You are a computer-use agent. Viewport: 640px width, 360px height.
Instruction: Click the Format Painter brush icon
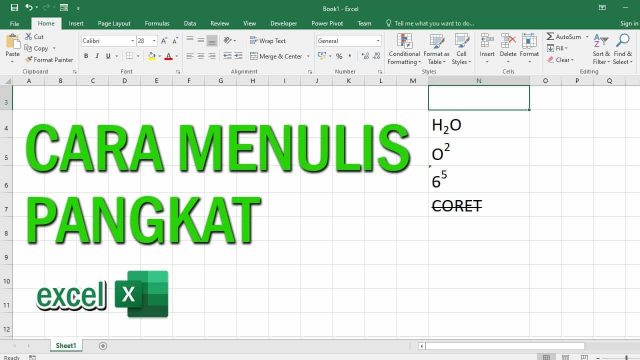tap(29, 60)
